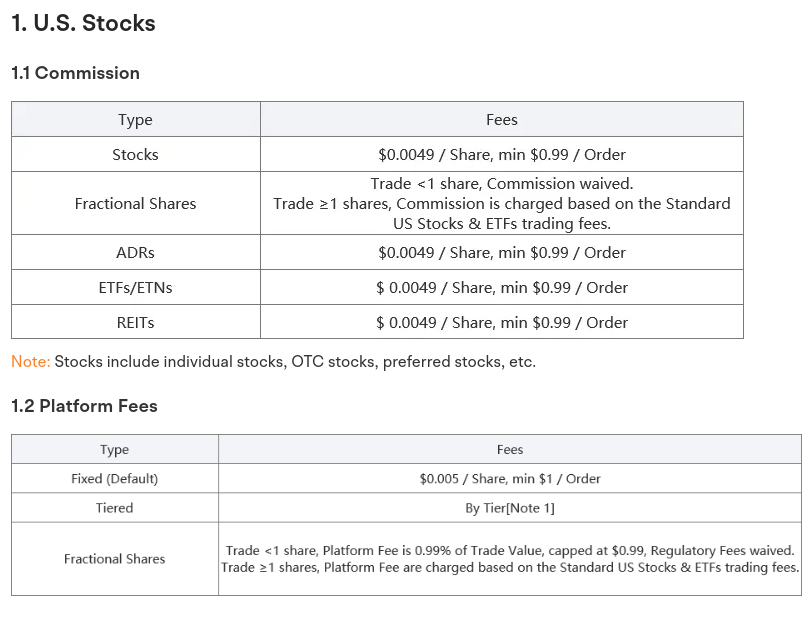810x617 pixels.
Task: Click the "Fees" header in Commission table
Action: pyautogui.click(x=501, y=120)
